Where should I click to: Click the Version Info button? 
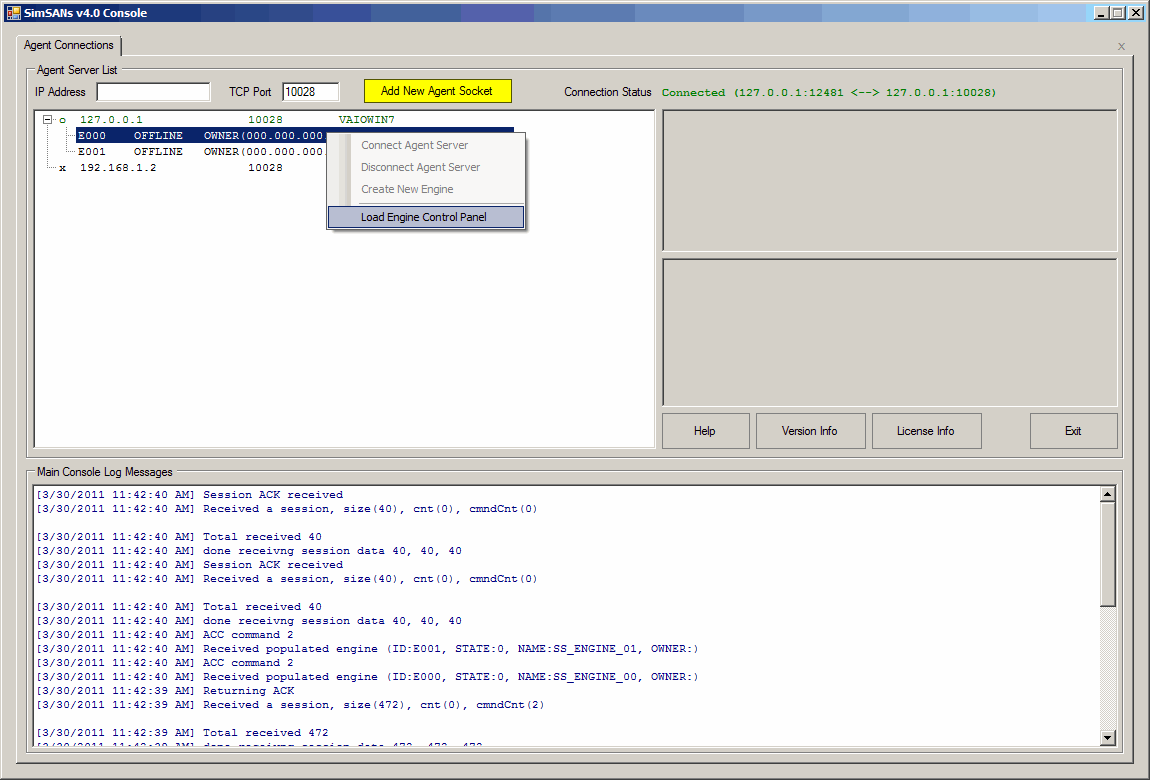coord(810,431)
